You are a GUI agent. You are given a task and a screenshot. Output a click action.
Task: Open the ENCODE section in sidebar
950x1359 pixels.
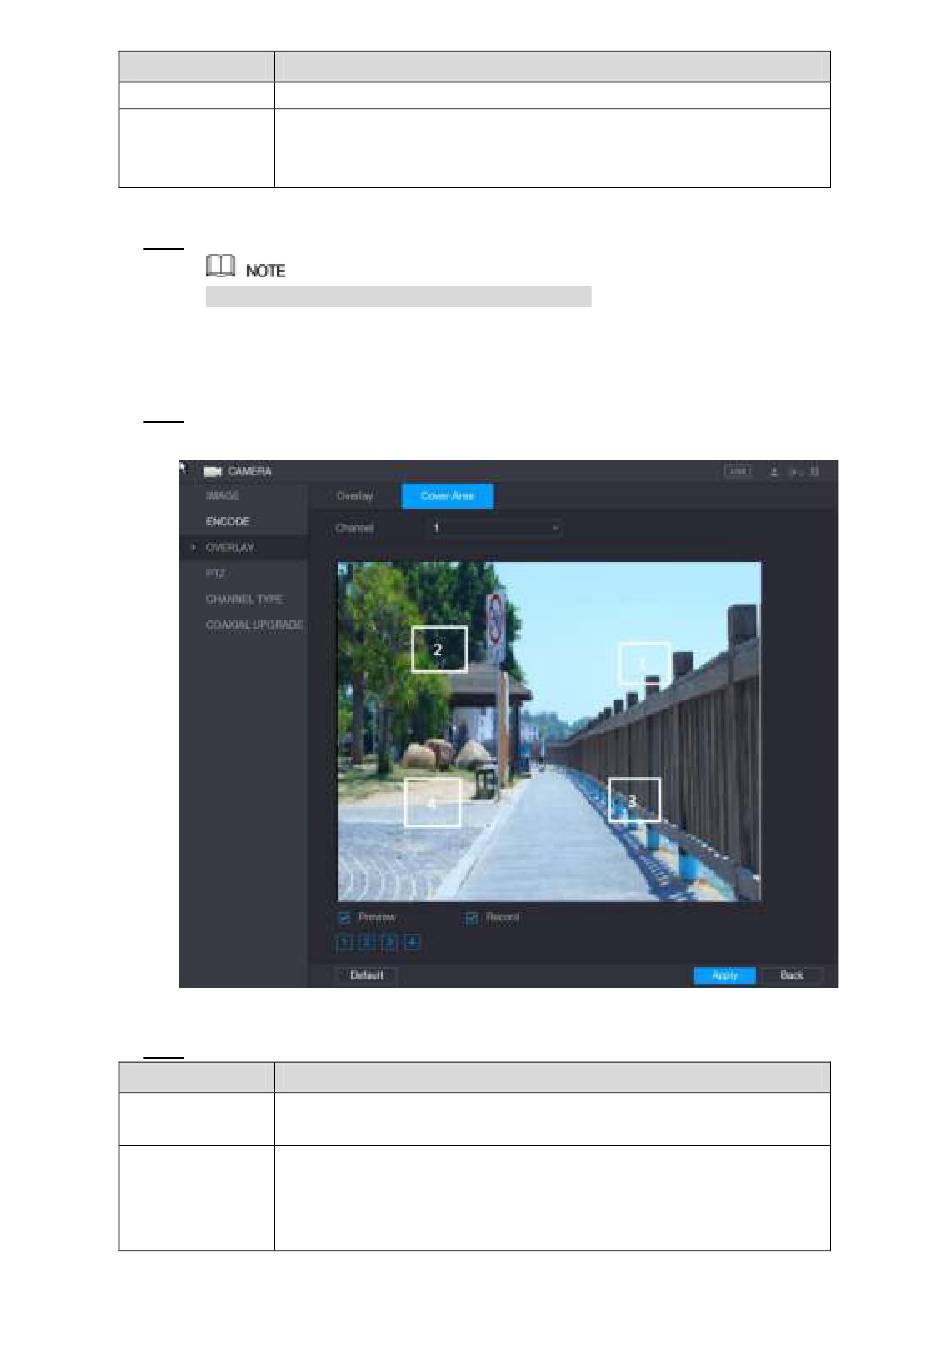coord(227,522)
